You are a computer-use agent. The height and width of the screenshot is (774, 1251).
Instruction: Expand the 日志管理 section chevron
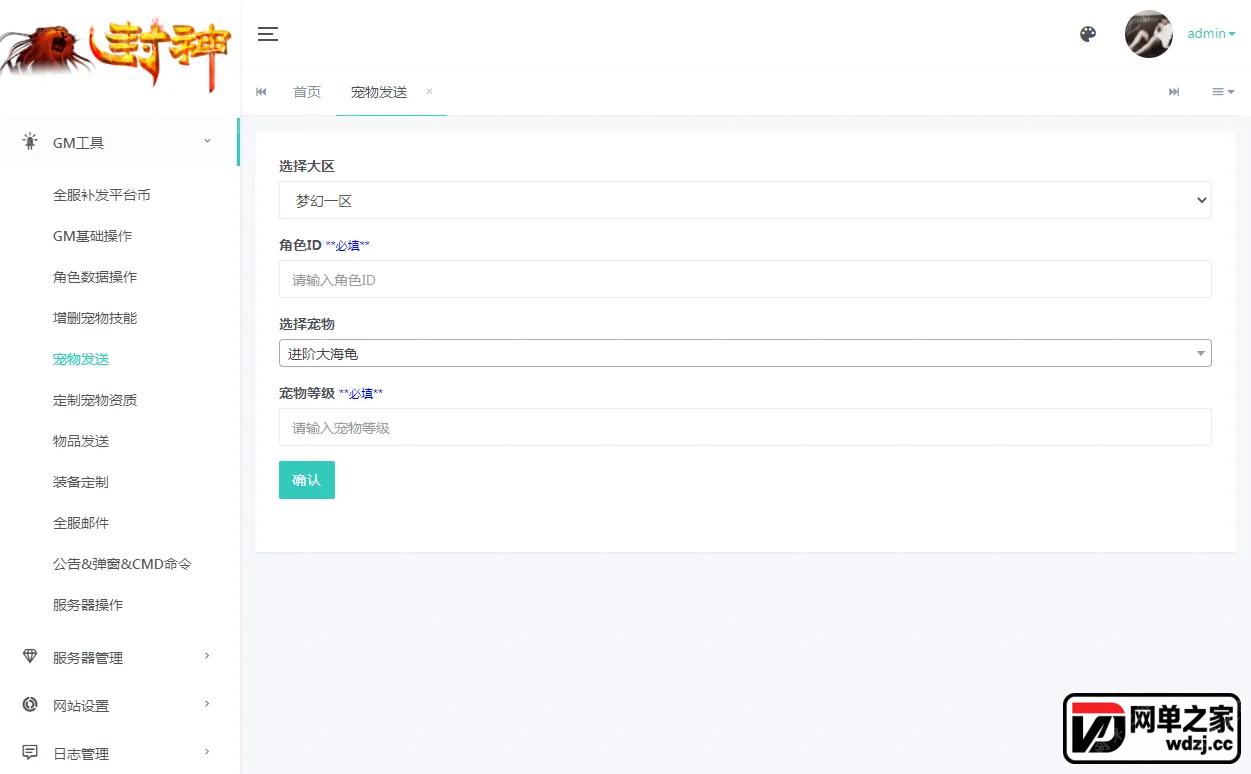pos(207,752)
